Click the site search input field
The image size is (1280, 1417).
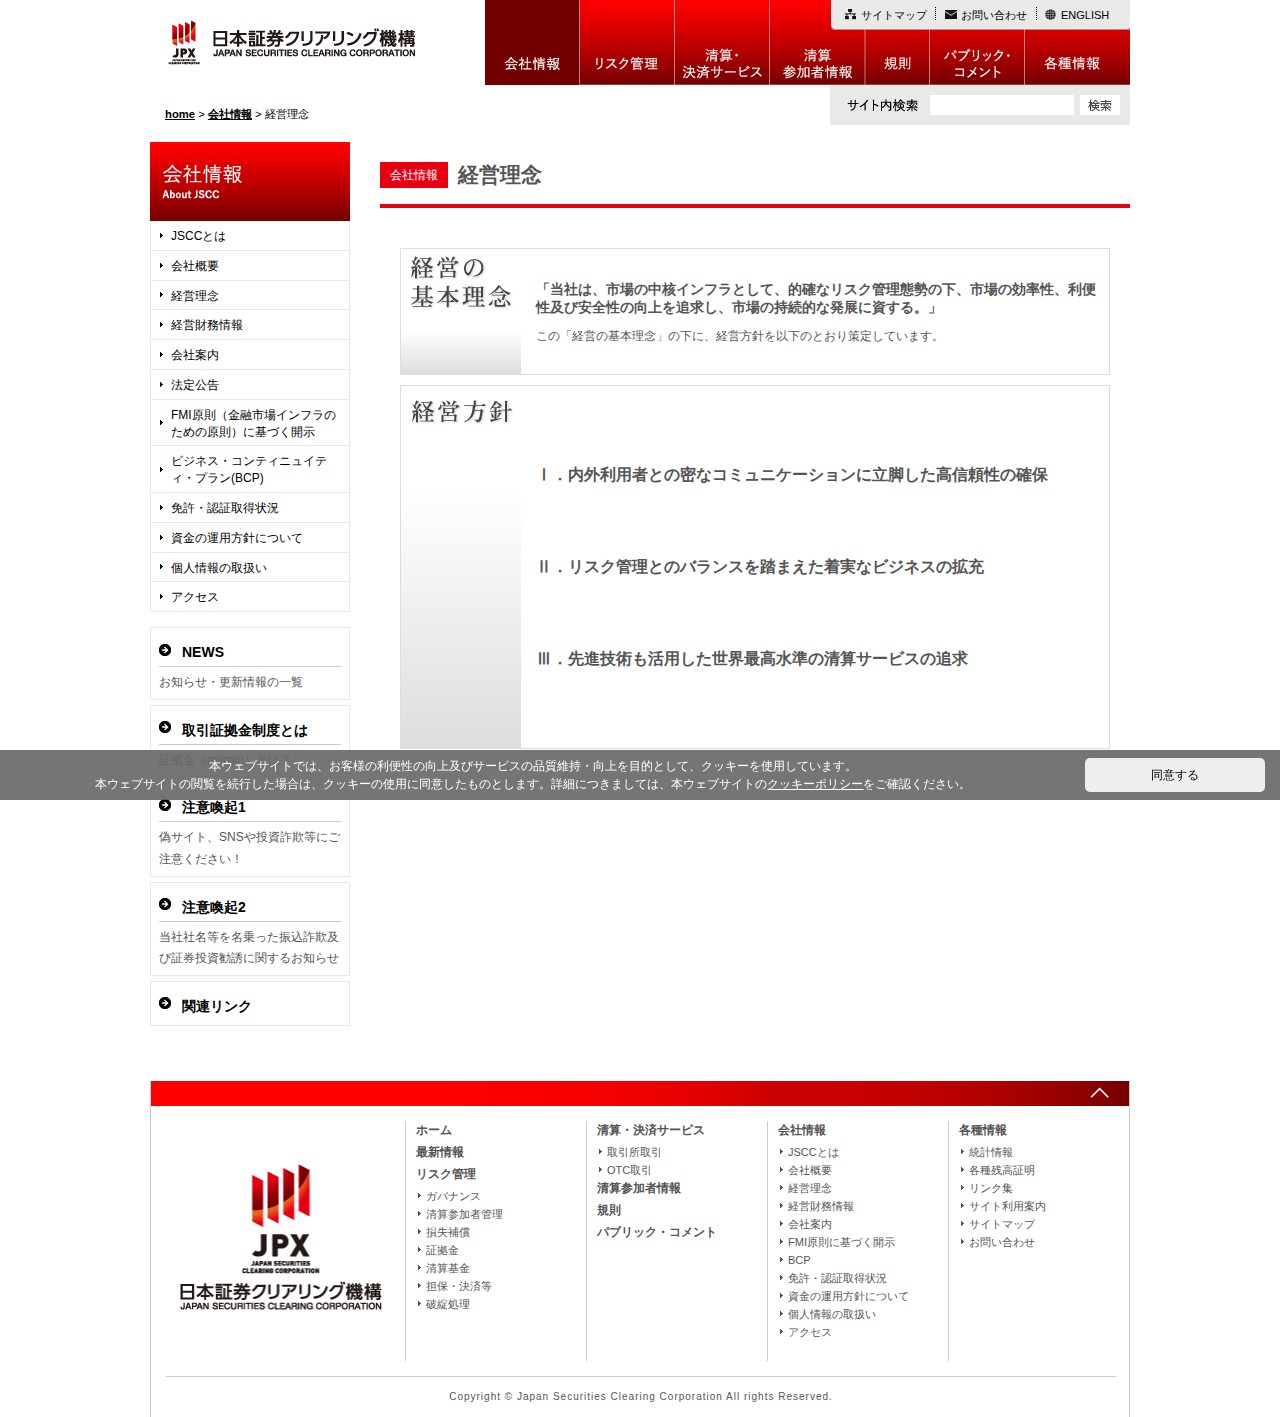pos(1001,105)
